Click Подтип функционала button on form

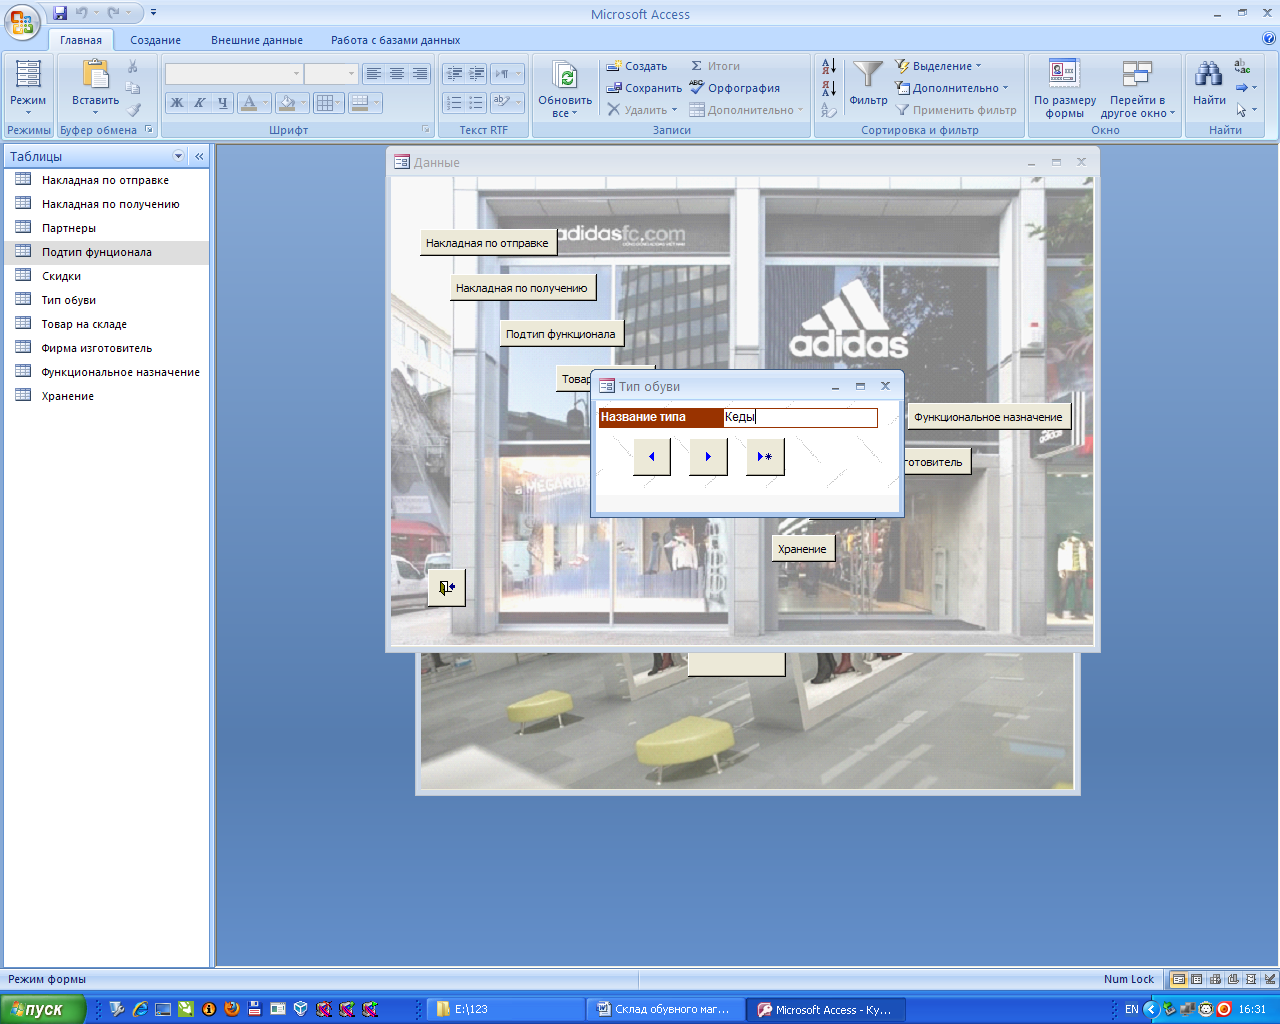(x=561, y=334)
